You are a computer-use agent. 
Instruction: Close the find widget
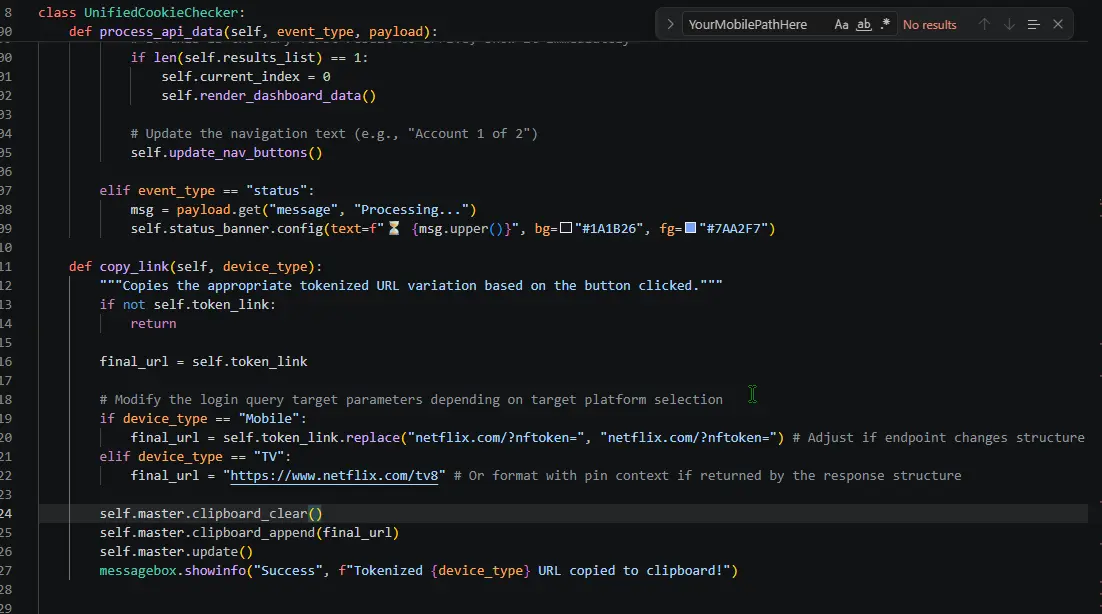pyautogui.click(x=1058, y=25)
